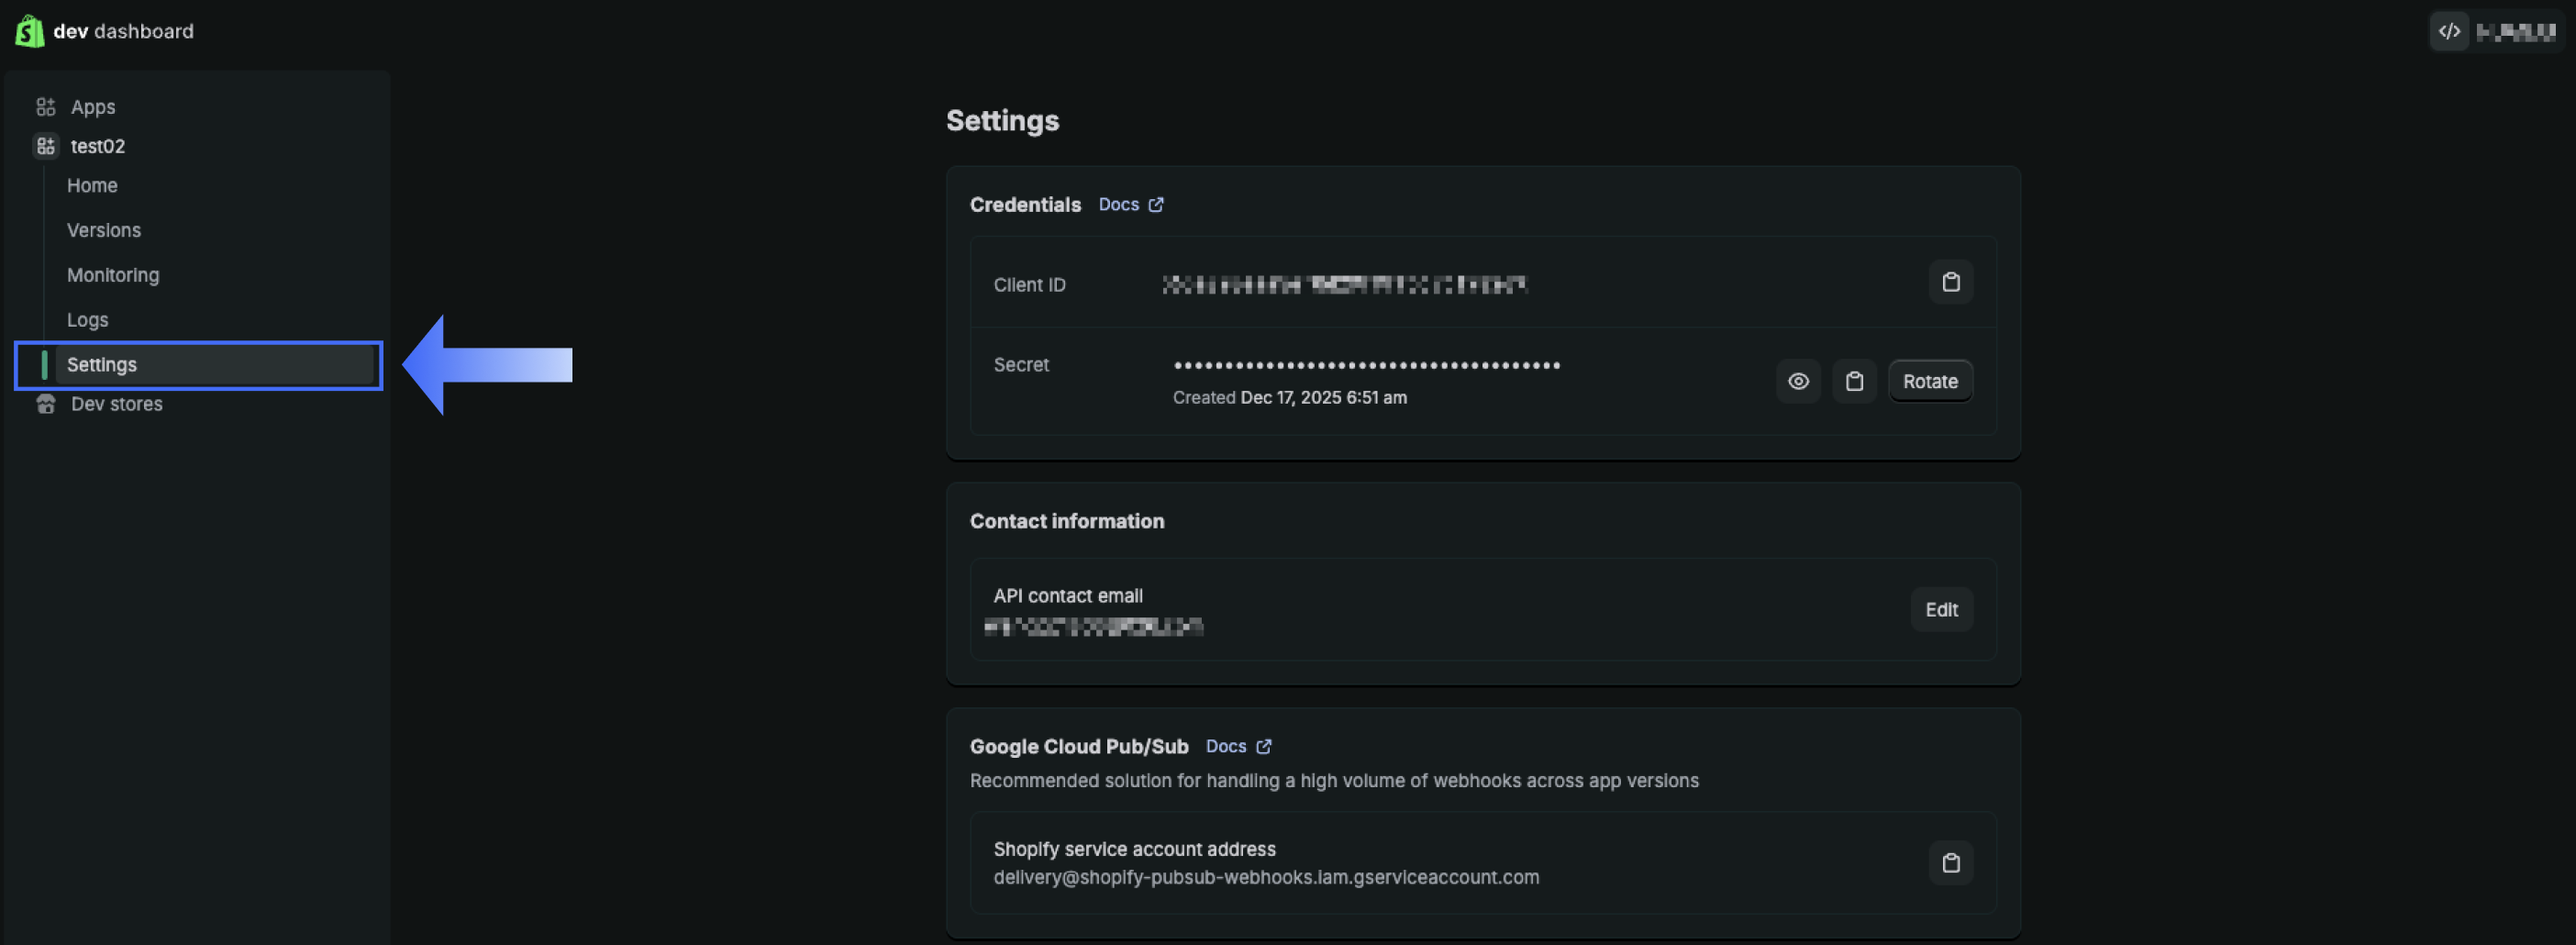Open the Versions page
2576x945 pixels.
tap(104, 231)
